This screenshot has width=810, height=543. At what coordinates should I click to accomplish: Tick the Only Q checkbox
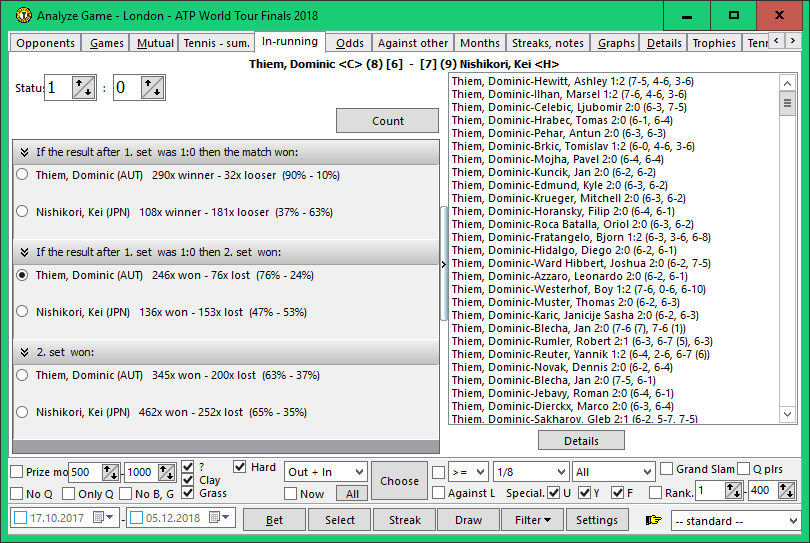pyautogui.click(x=68, y=493)
